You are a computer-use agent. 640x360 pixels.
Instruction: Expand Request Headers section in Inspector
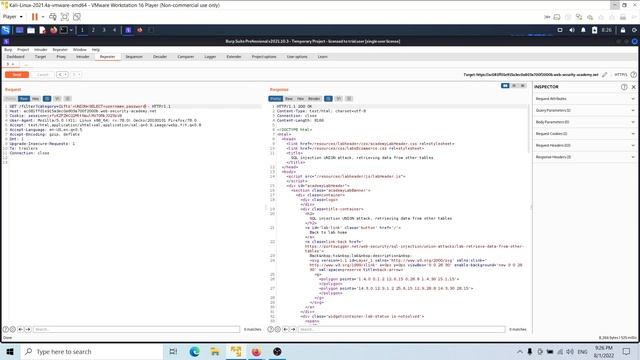(584, 145)
